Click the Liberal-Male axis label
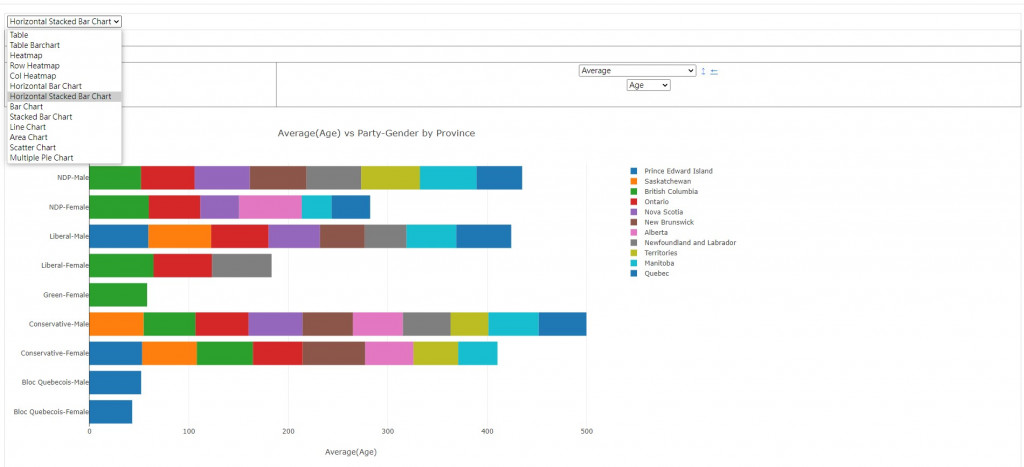Image resolution: width=1024 pixels, height=467 pixels. pyautogui.click(x=69, y=236)
